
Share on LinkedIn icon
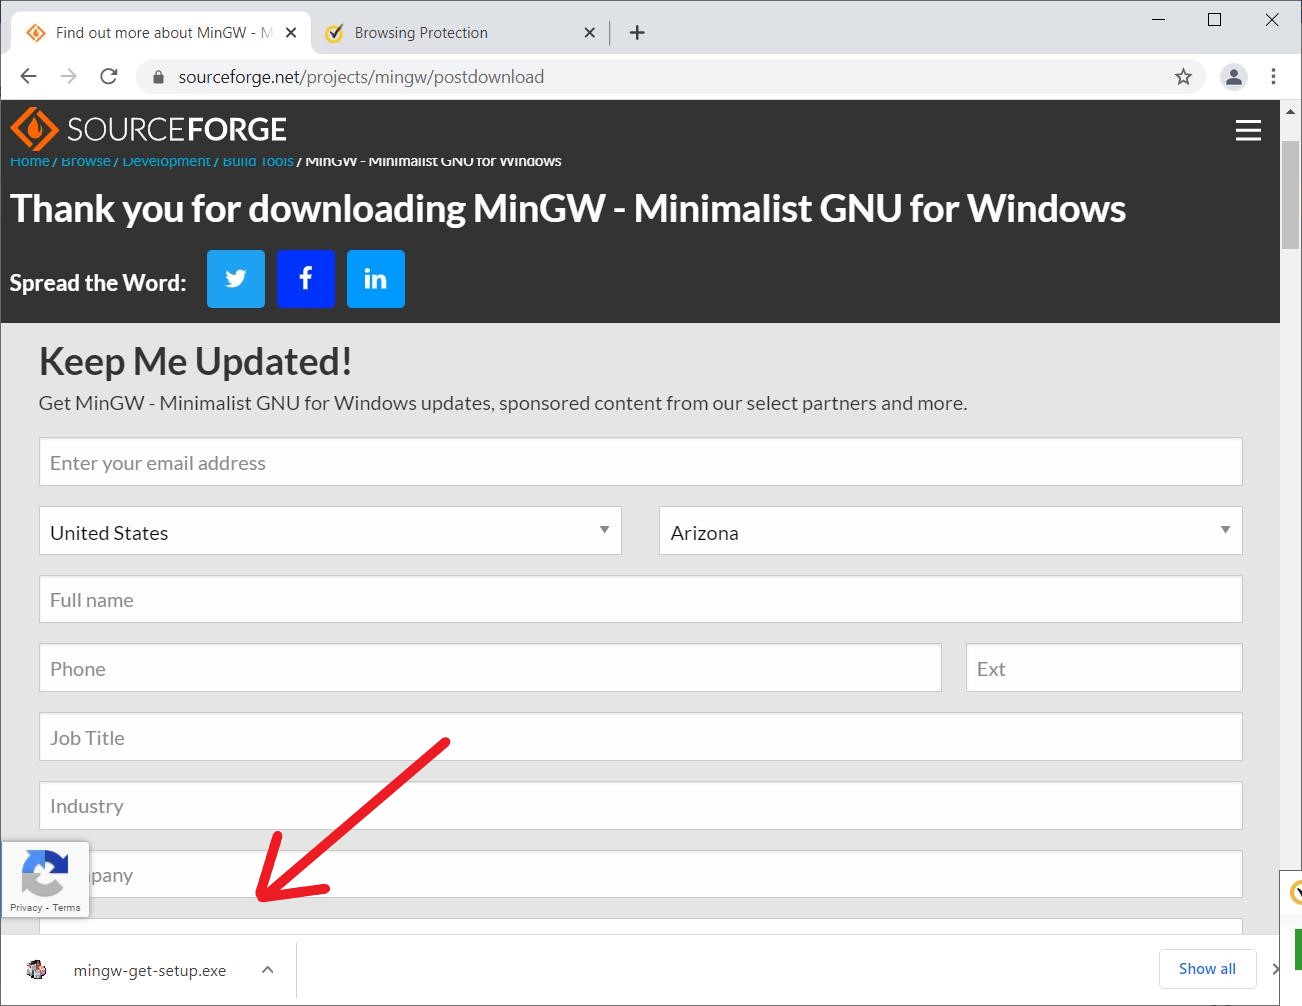[x=376, y=279]
